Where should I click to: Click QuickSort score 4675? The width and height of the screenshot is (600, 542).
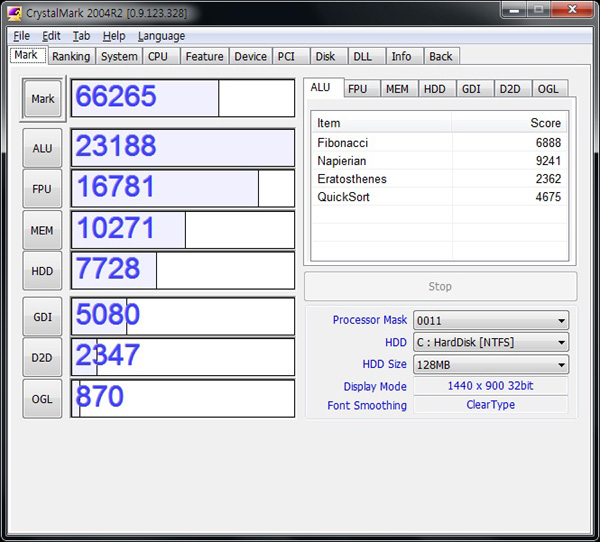(x=548, y=197)
